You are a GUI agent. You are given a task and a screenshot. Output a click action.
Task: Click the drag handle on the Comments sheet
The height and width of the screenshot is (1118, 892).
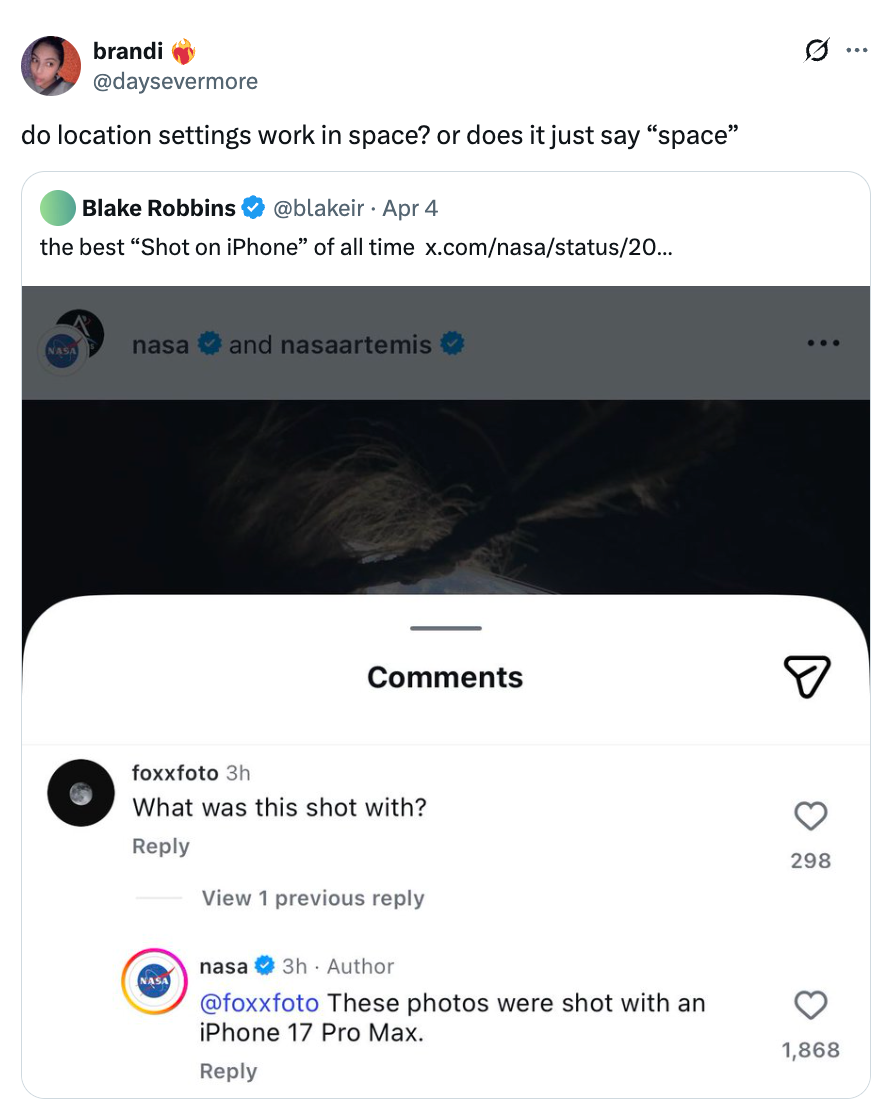(x=445, y=628)
